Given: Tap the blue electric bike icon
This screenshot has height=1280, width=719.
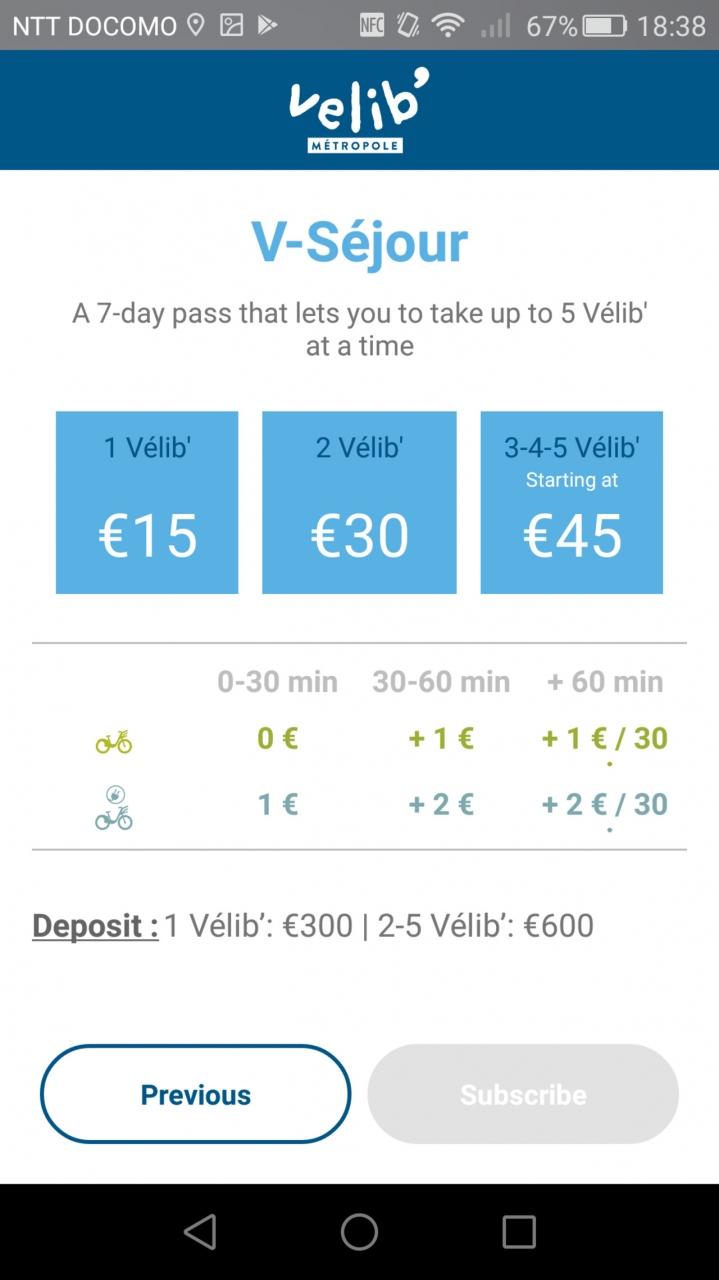Looking at the screenshot, I should coord(113,807).
